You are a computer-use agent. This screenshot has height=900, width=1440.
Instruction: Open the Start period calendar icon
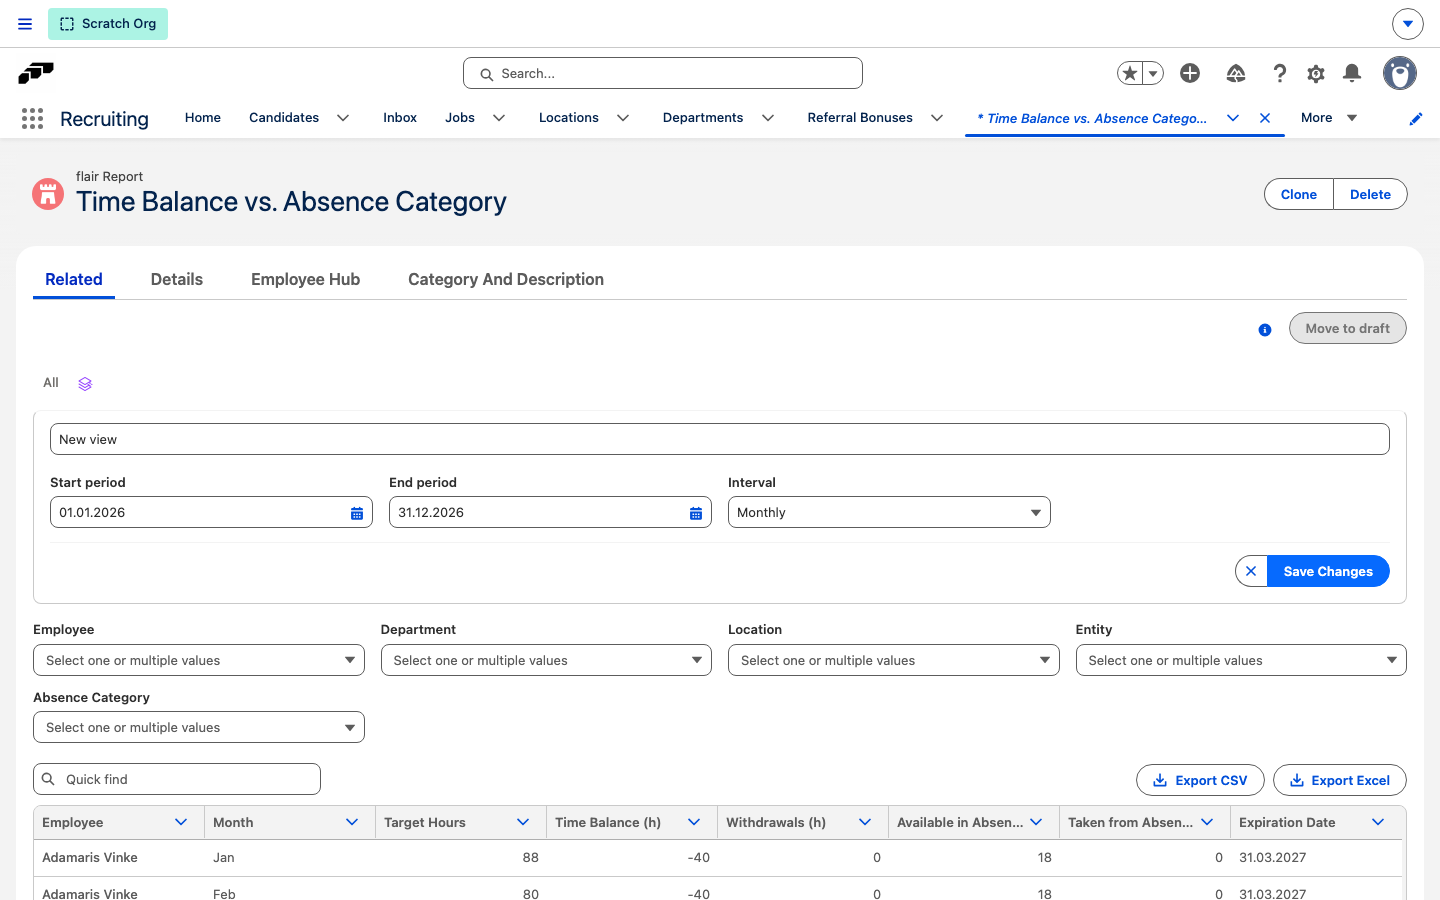click(x=357, y=513)
